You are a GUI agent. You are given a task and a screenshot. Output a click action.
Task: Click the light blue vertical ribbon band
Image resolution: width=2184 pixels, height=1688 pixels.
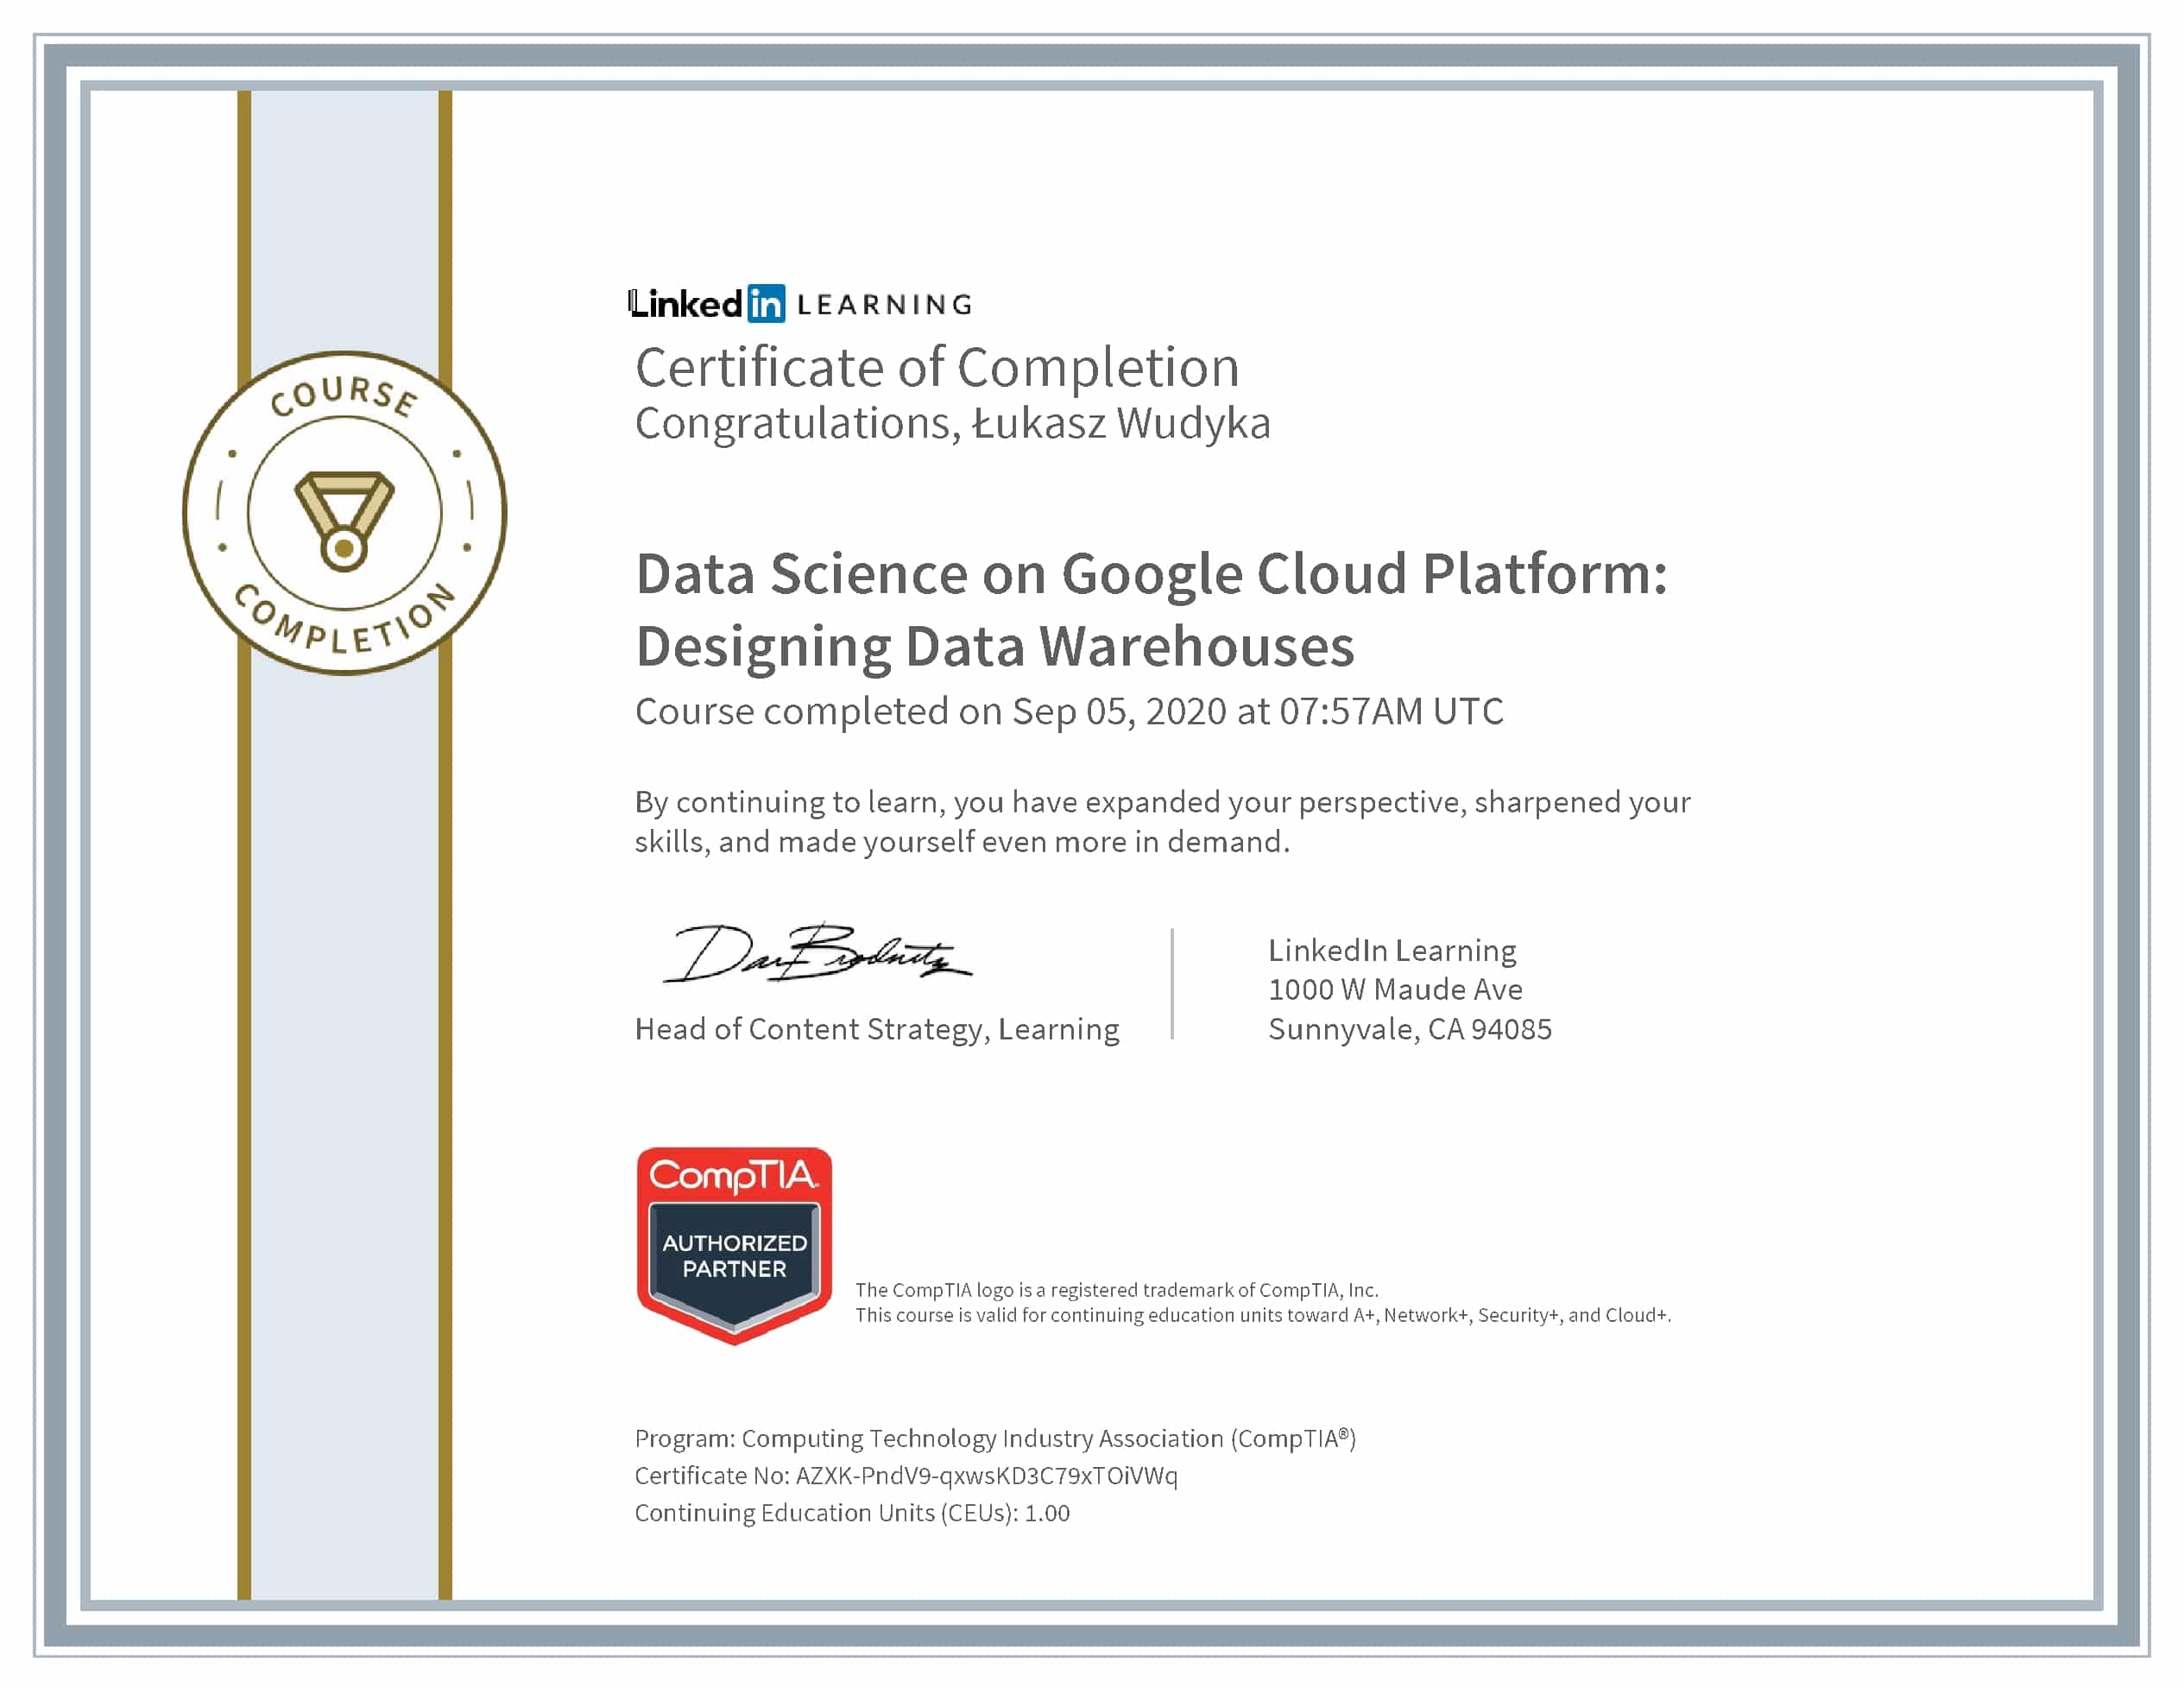(x=344, y=1100)
